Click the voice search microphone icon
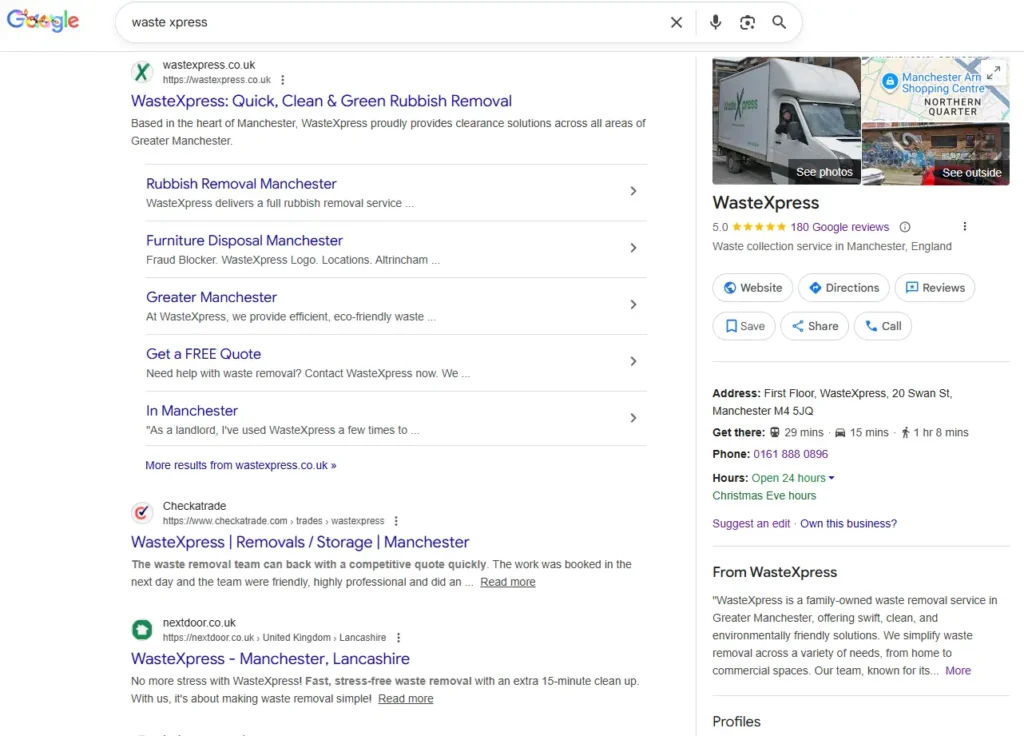 click(715, 21)
